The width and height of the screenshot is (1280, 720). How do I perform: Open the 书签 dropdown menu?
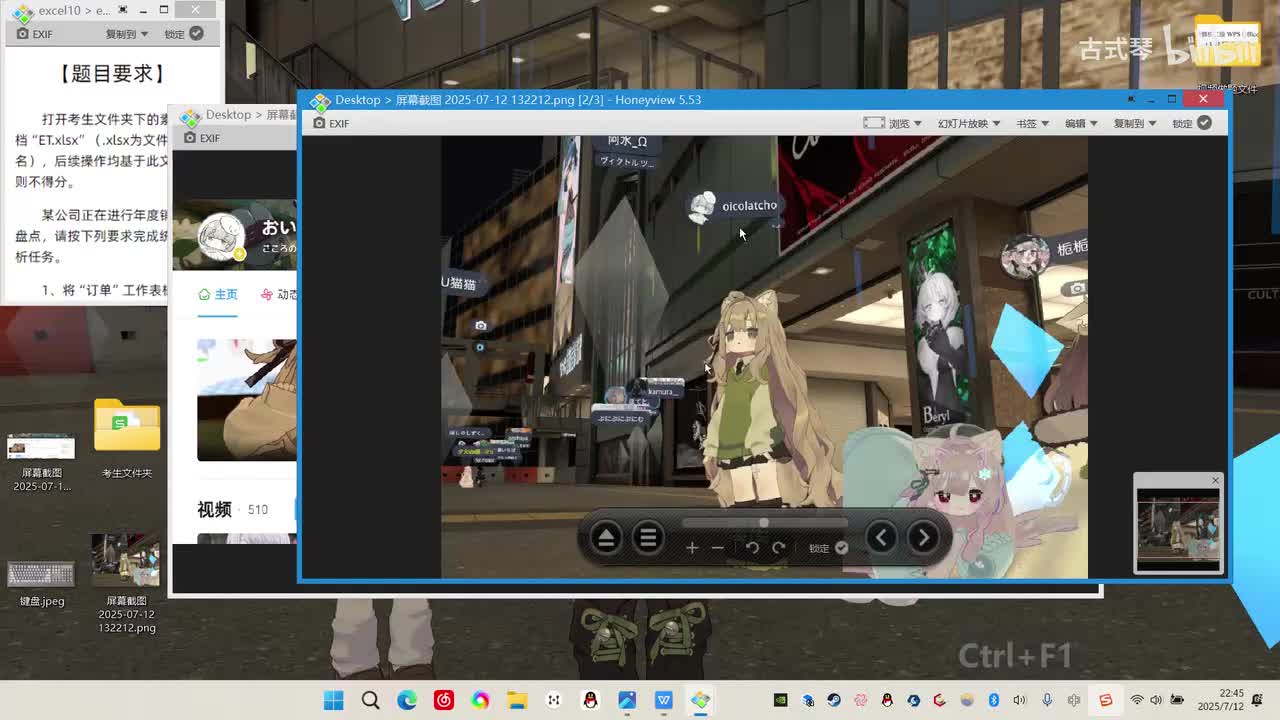[1032, 123]
